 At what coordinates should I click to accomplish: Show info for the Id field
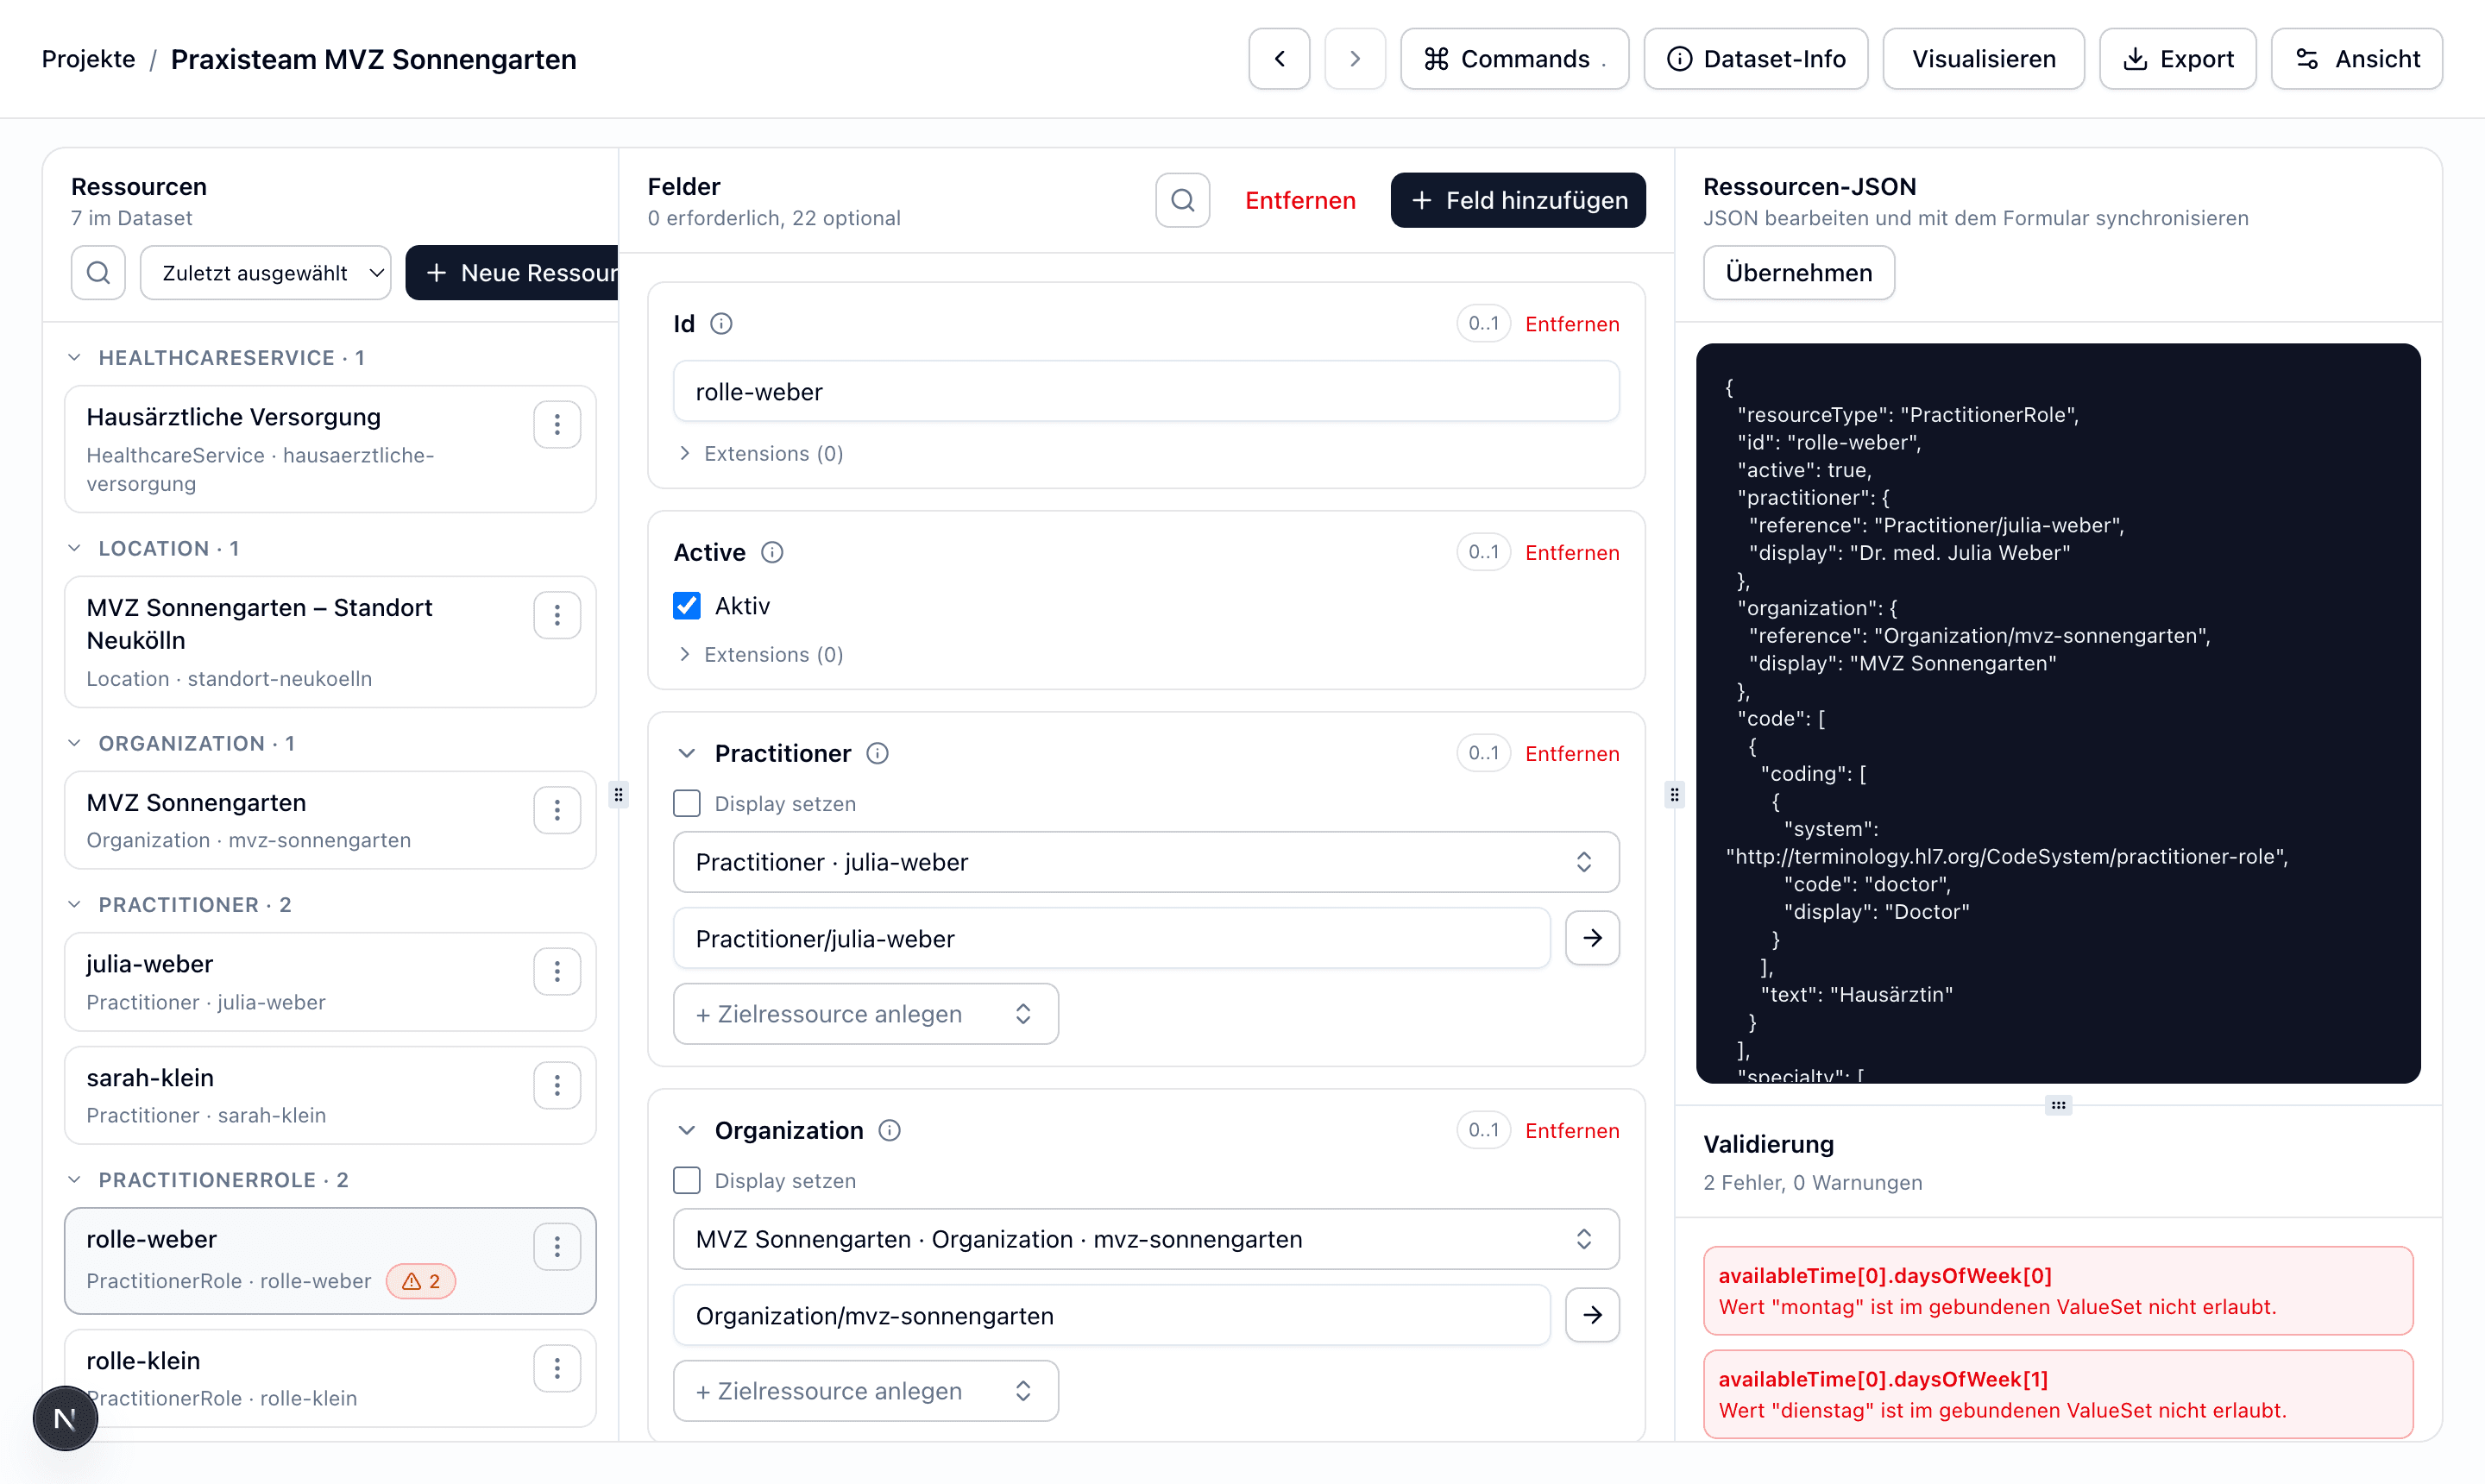tap(721, 324)
